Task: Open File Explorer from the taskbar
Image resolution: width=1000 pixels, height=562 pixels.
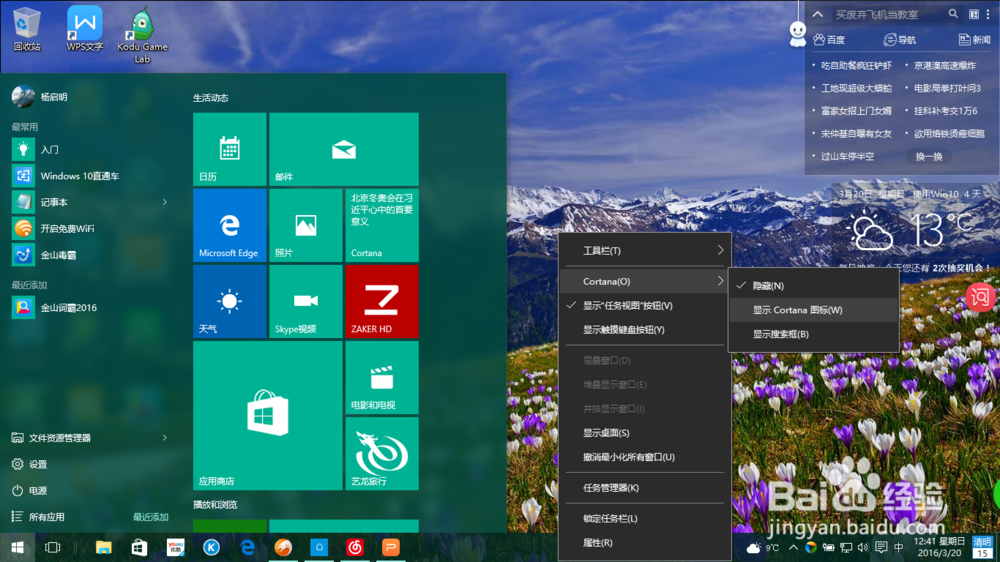Action: (x=103, y=547)
